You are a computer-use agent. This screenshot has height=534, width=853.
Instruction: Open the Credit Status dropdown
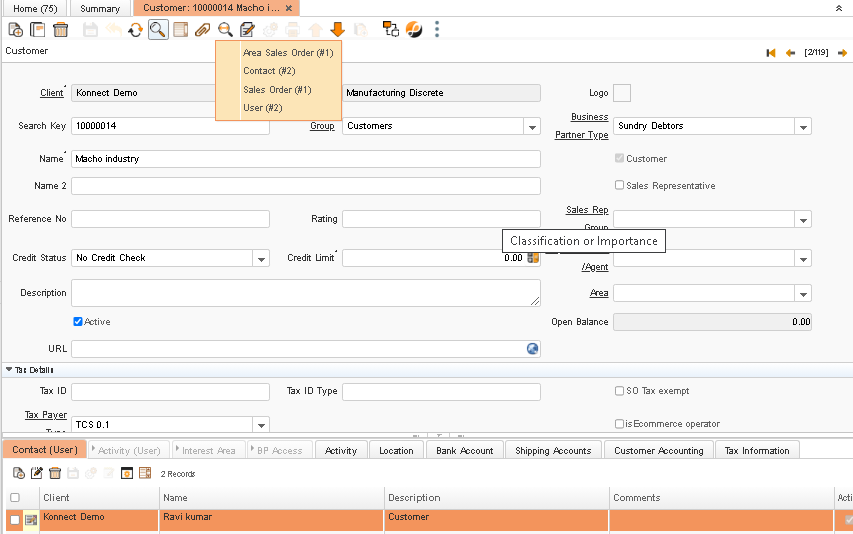(261, 258)
